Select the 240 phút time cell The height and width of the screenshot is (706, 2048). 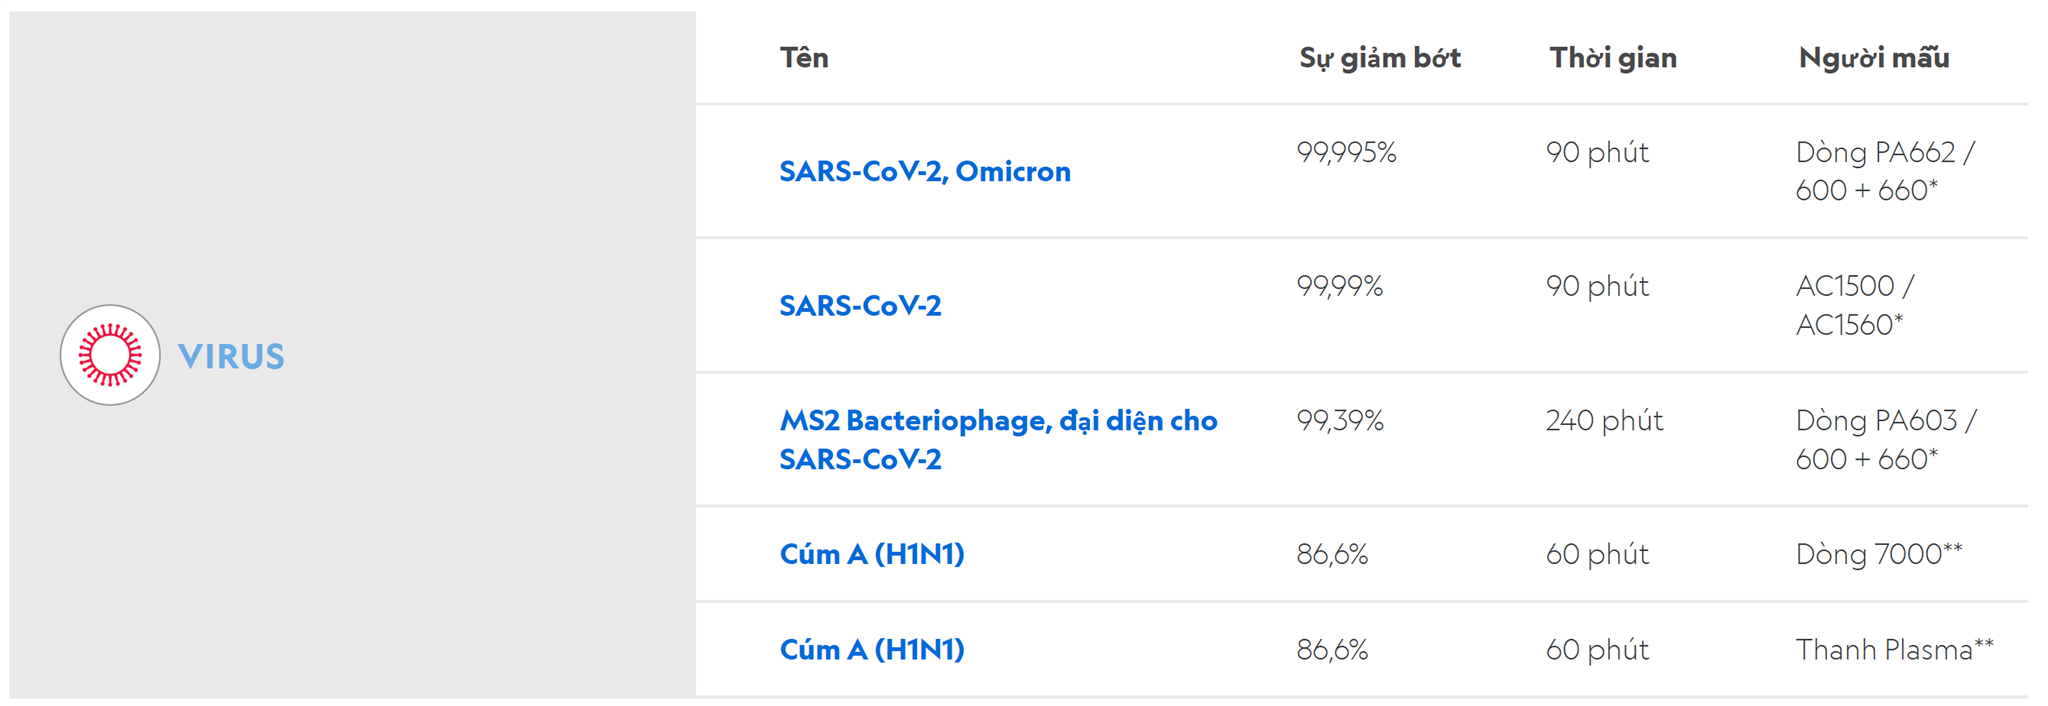tap(1604, 420)
